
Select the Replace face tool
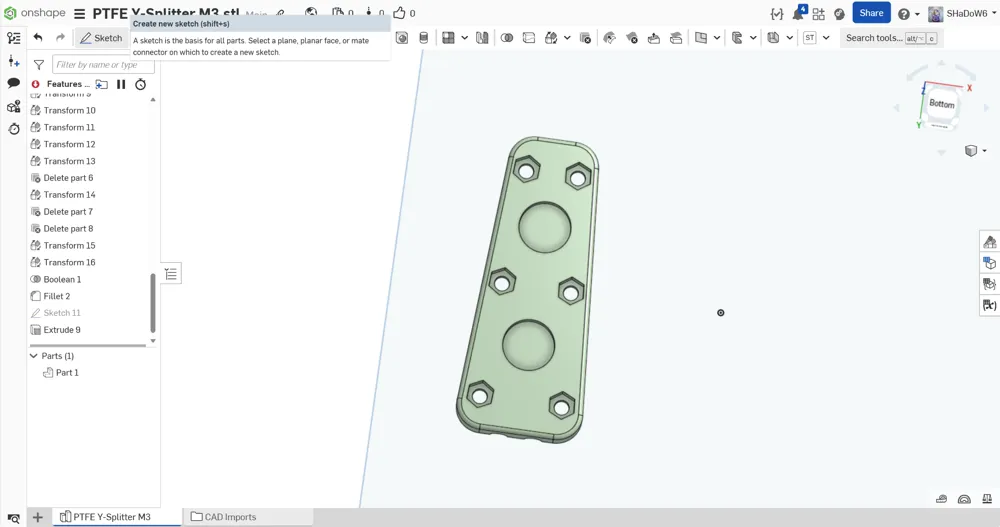(676, 38)
